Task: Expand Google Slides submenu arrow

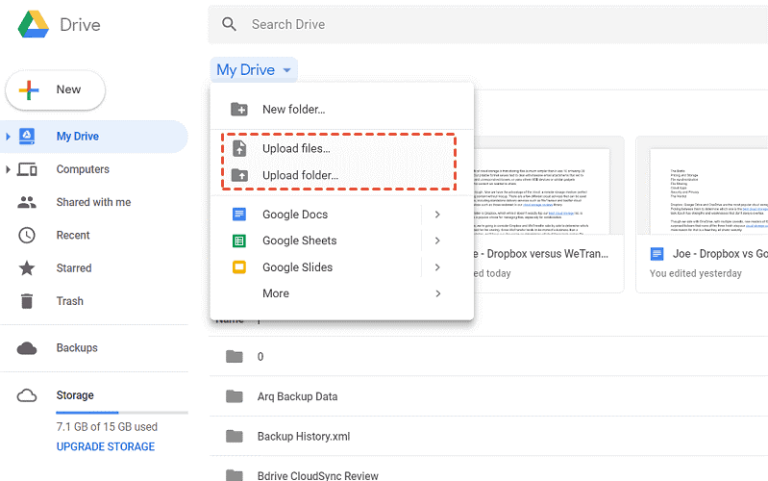Action: pyautogui.click(x=437, y=267)
